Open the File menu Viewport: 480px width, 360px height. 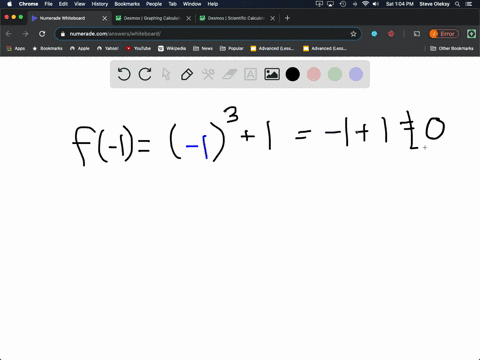tap(48, 4)
